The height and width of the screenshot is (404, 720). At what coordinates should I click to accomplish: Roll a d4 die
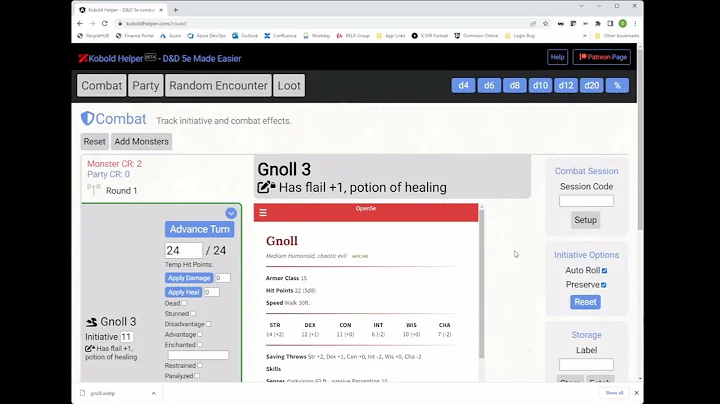click(463, 85)
